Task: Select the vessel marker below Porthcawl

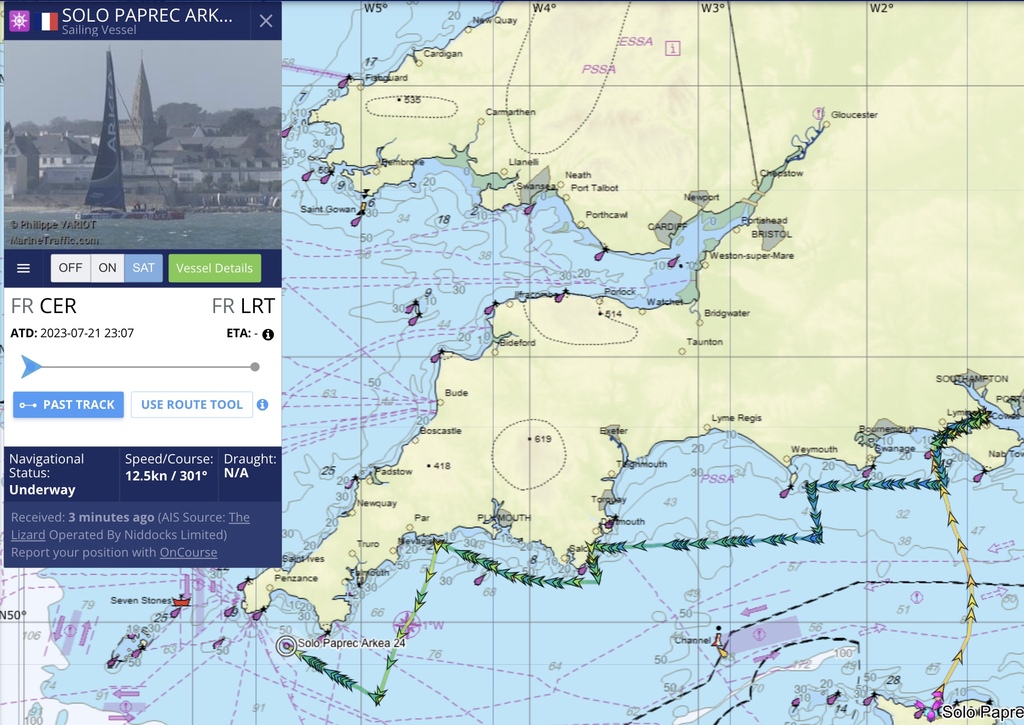Action: 601,253
